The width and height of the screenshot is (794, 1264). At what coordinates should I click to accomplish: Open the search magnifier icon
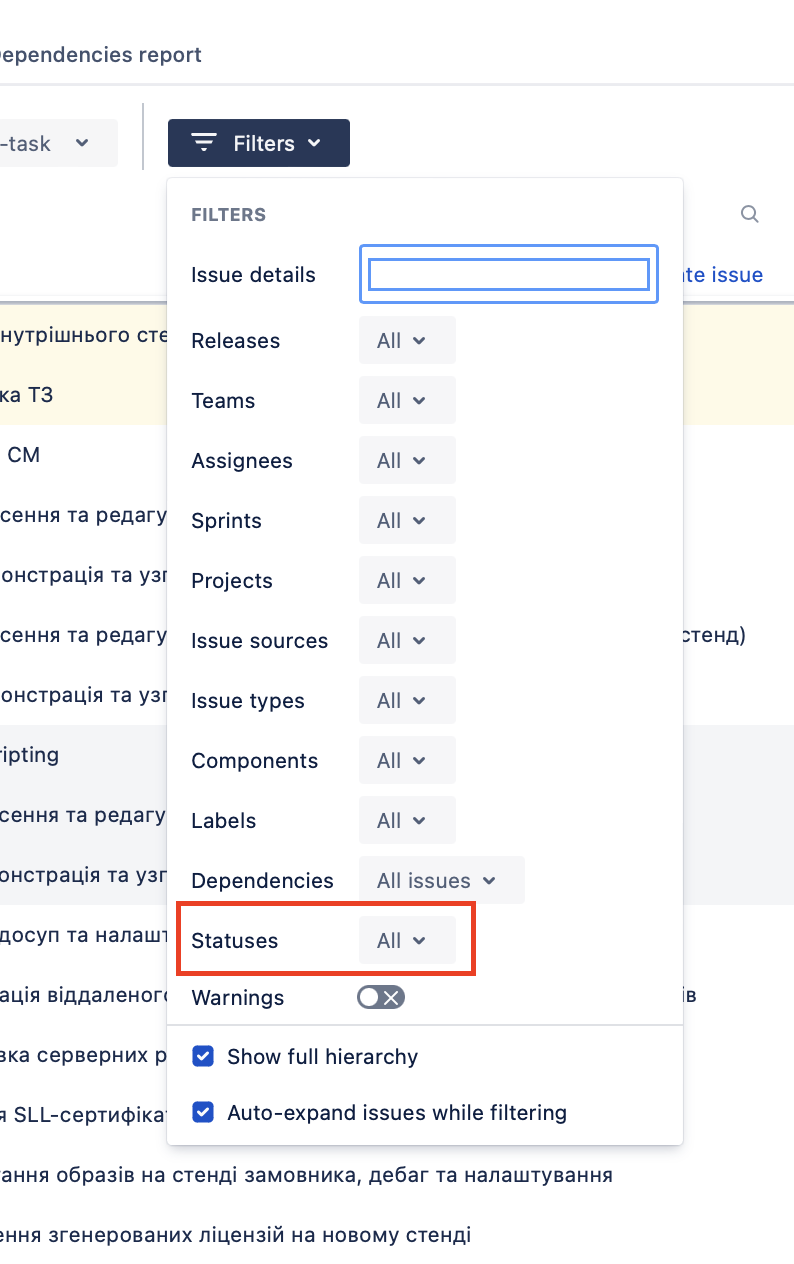[x=749, y=213]
